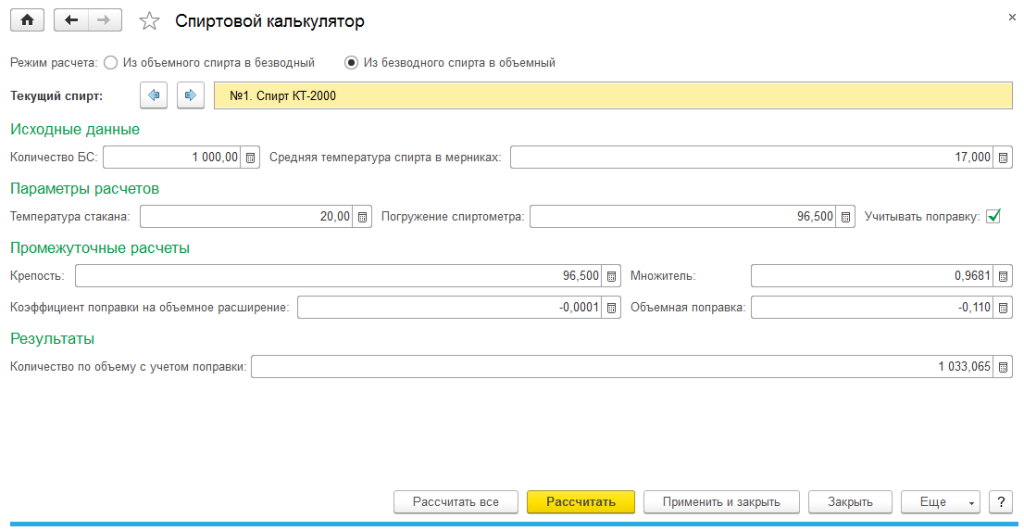Viewport: 1024px width, 531px height.
Task: Open calculator for Количество БС field
Action: (251, 157)
